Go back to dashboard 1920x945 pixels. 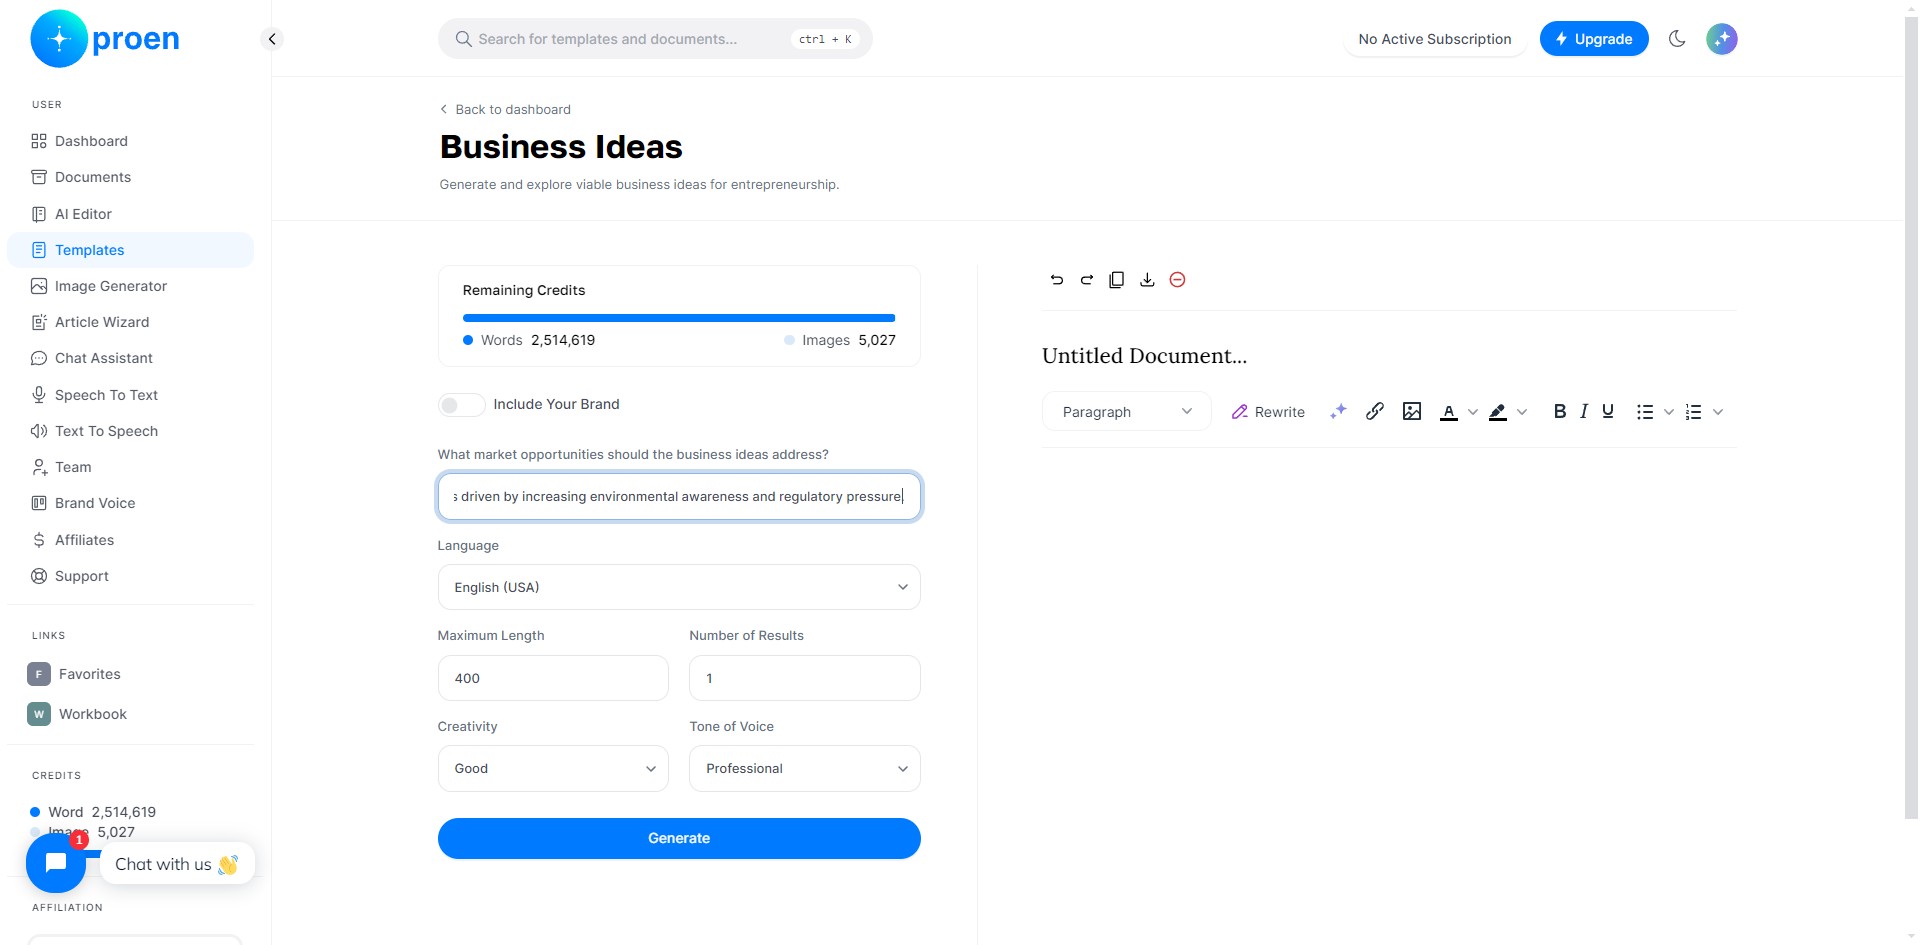(x=506, y=109)
